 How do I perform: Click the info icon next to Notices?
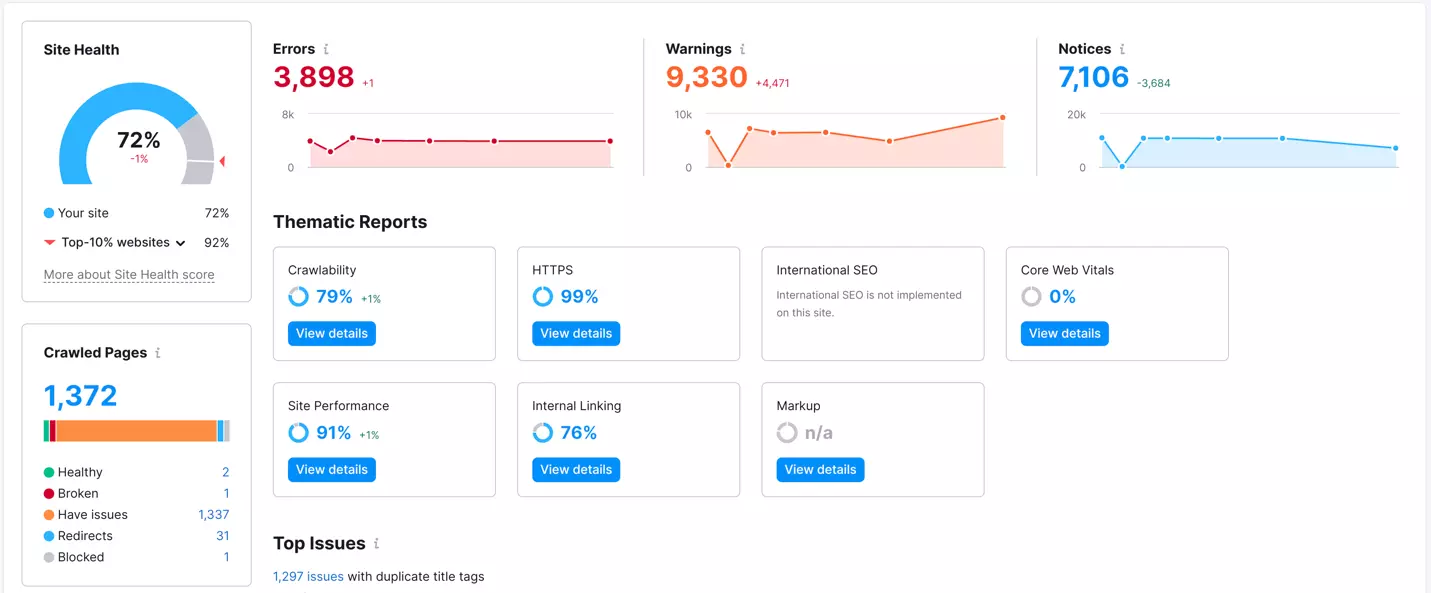1122,49
